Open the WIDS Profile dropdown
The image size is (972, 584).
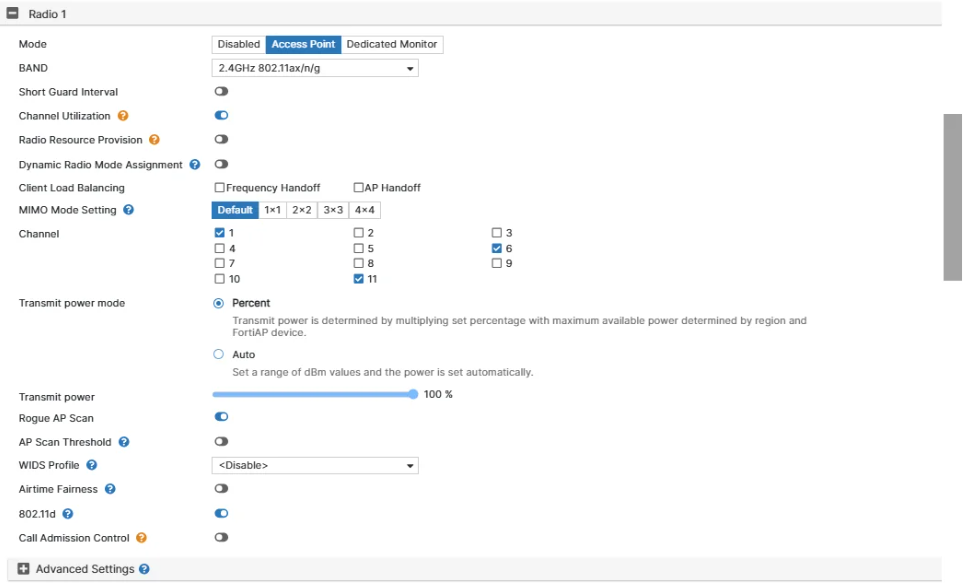[x=315, y=465]
